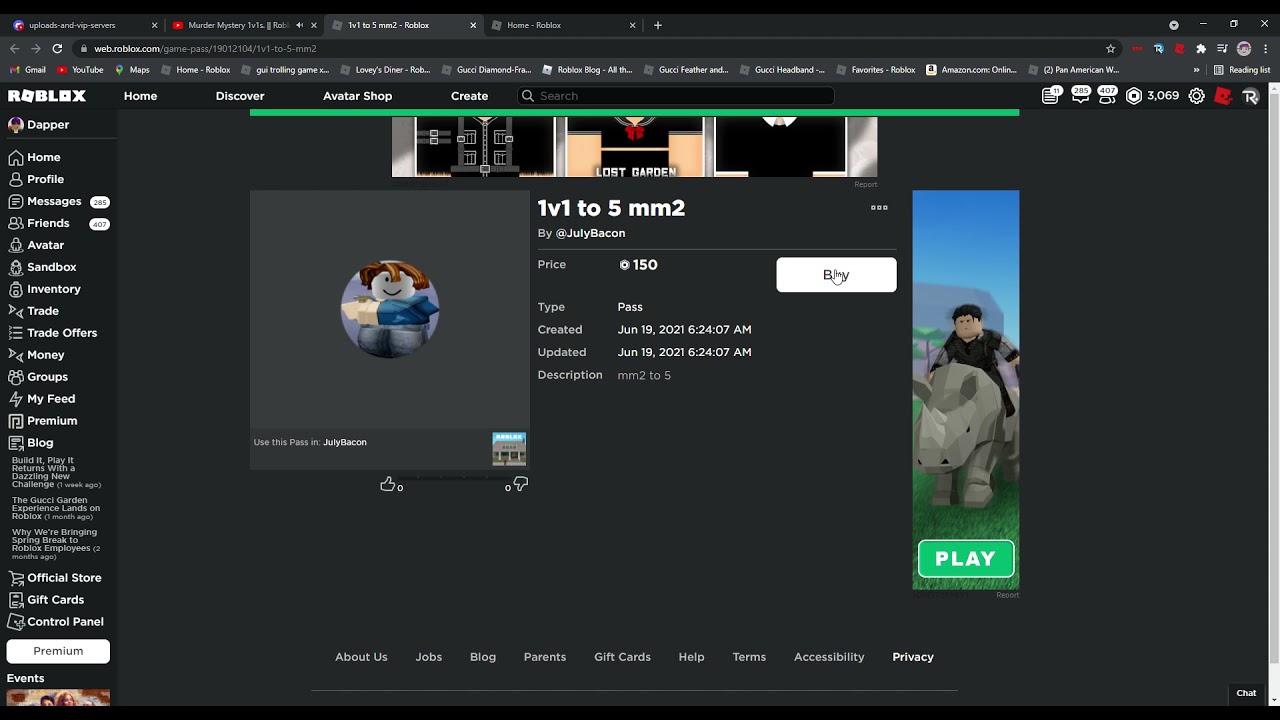This screenshot has height=720, width=1280.
Task: Open the Privacy footer link
Action: [x=913, y=657]
